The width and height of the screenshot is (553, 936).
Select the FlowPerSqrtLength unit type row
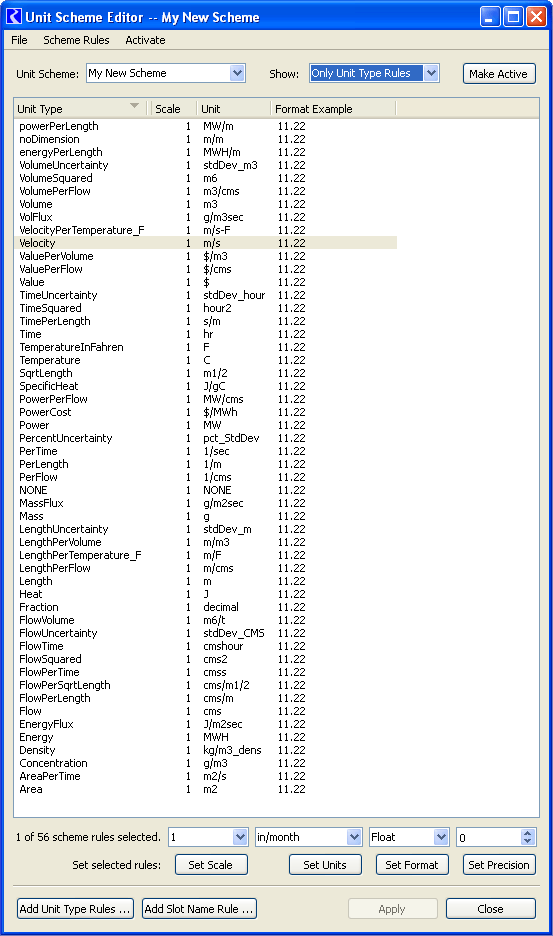pyautogui.click(x=205, y=685)
